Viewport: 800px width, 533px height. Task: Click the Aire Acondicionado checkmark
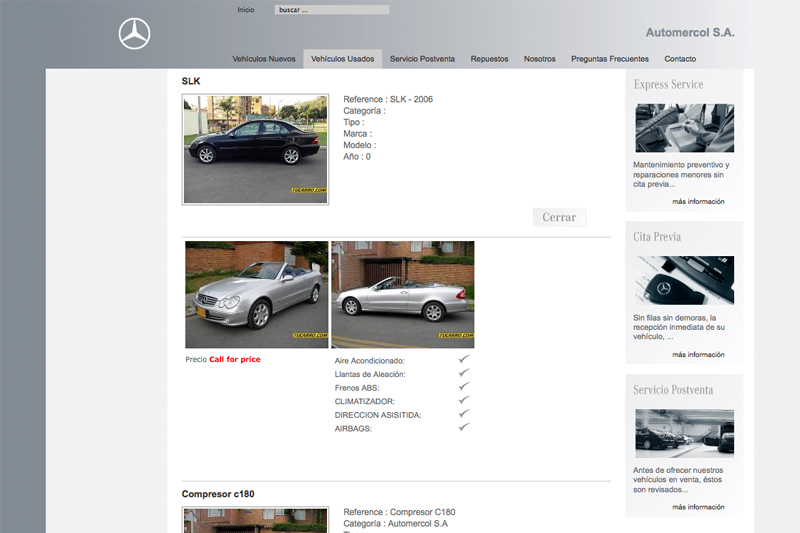[x=464, y=359]
